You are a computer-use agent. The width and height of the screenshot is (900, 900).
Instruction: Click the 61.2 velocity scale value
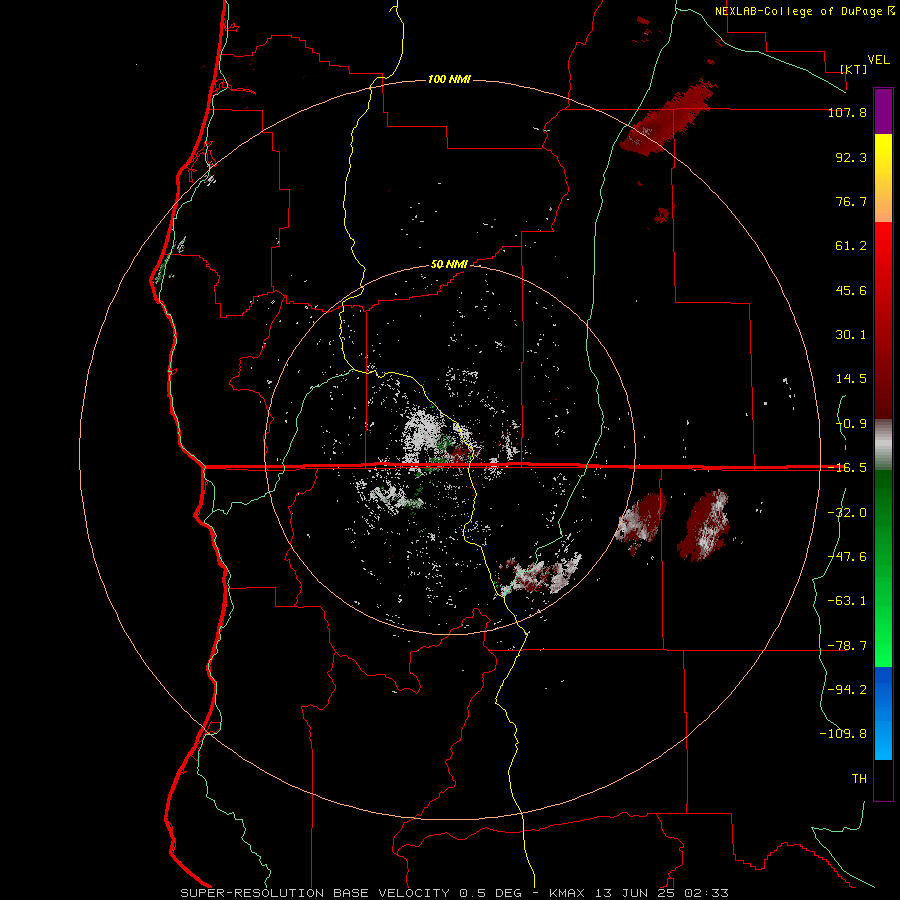pos(851,246)
